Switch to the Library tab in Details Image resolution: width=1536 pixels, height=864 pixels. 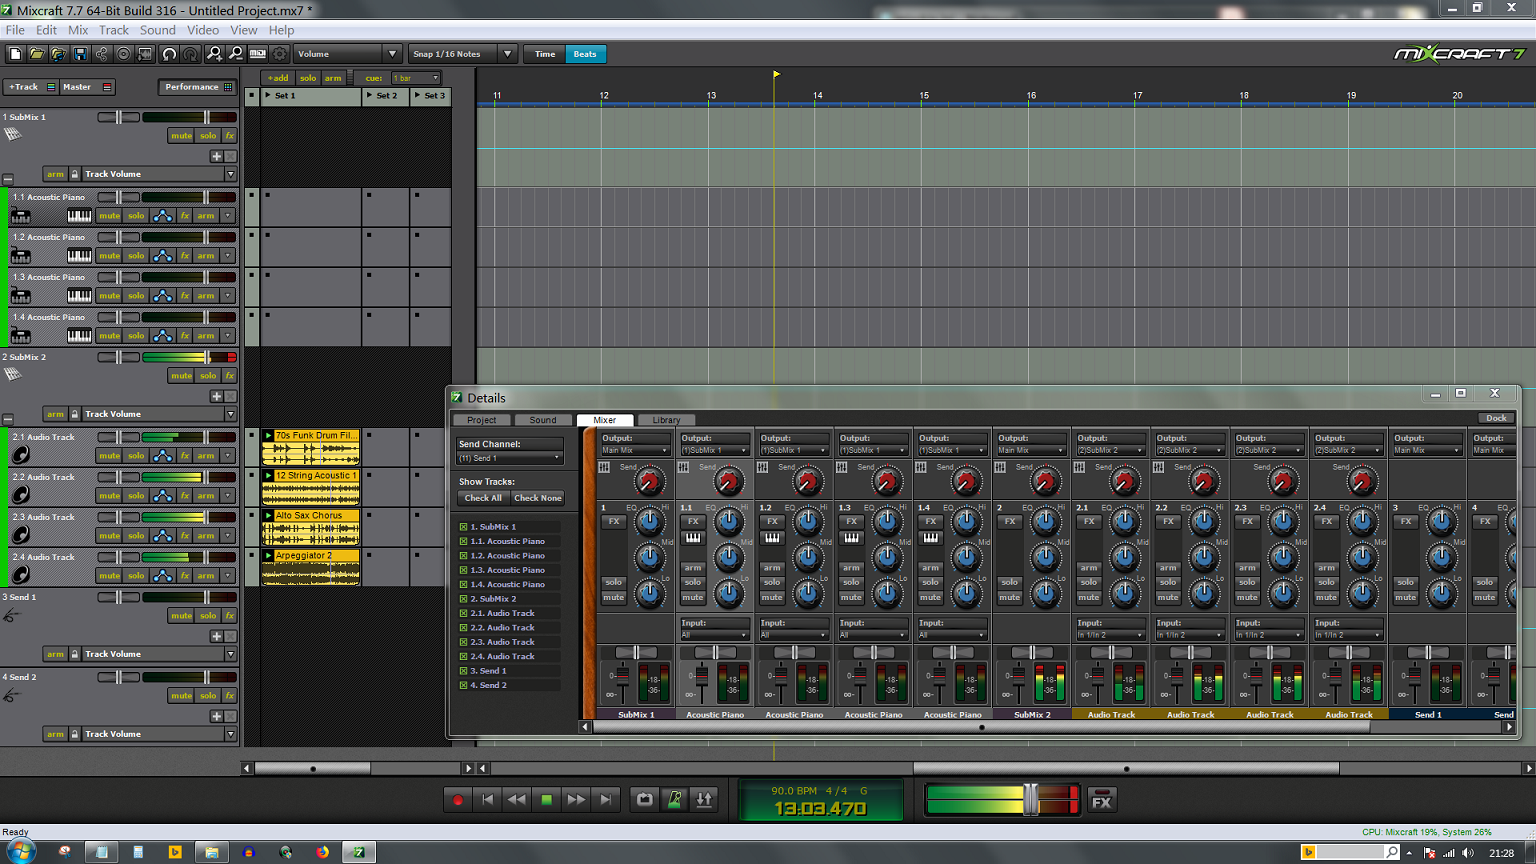(666, 420)
